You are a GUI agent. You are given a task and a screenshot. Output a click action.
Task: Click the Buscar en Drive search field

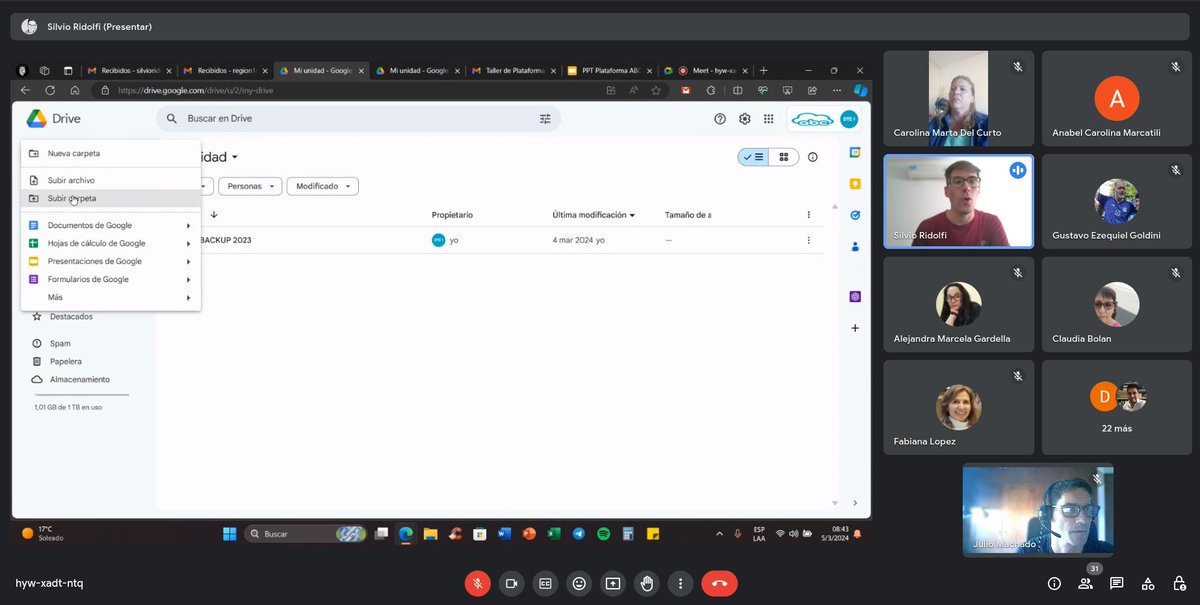(x=358, y=119)
